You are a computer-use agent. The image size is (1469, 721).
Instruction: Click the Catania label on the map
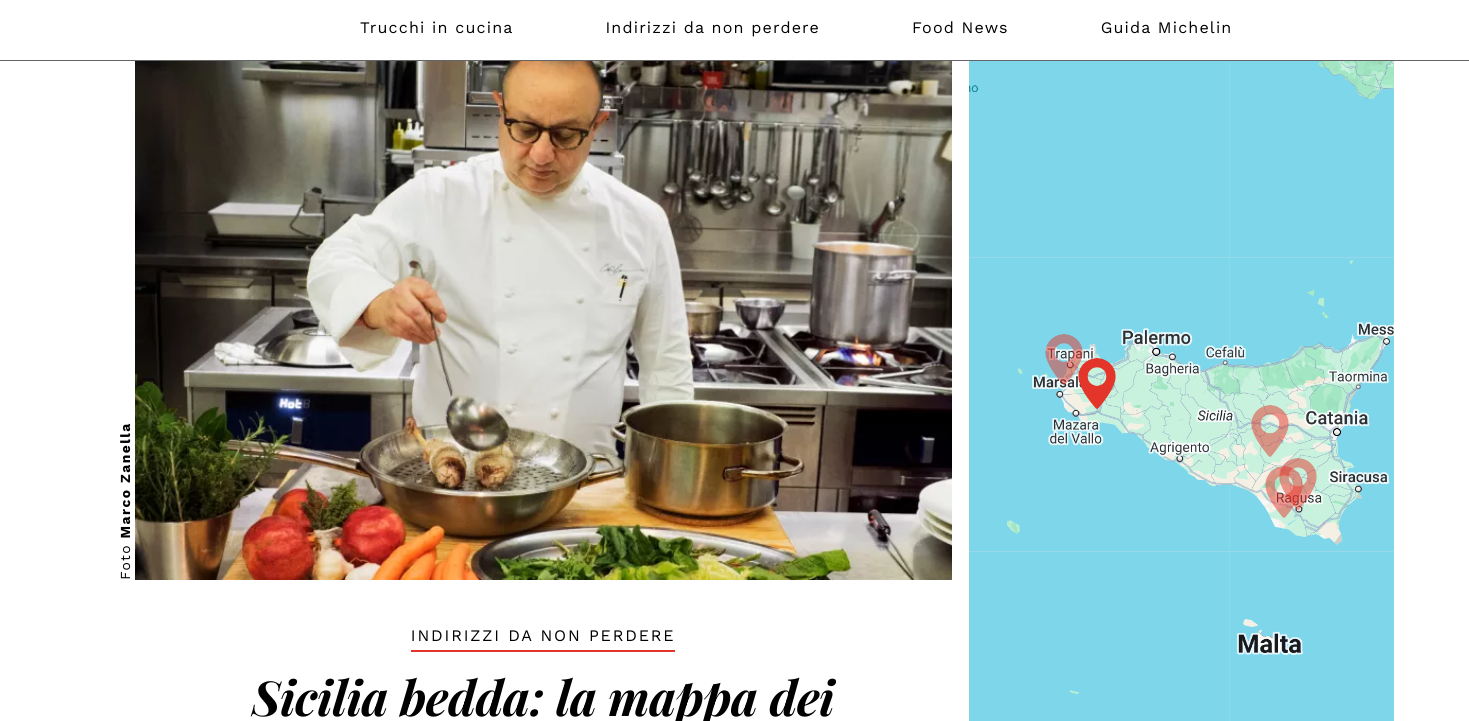coord(1336,418)
